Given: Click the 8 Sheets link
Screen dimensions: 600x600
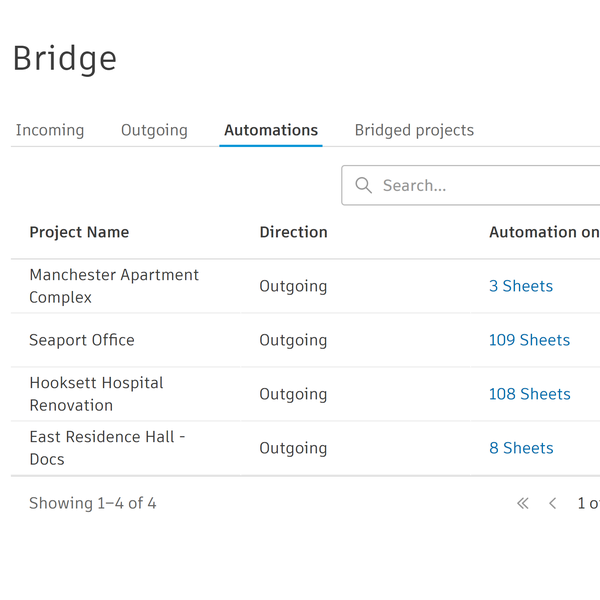Looking at the screenshot, I should click(521, 448).
